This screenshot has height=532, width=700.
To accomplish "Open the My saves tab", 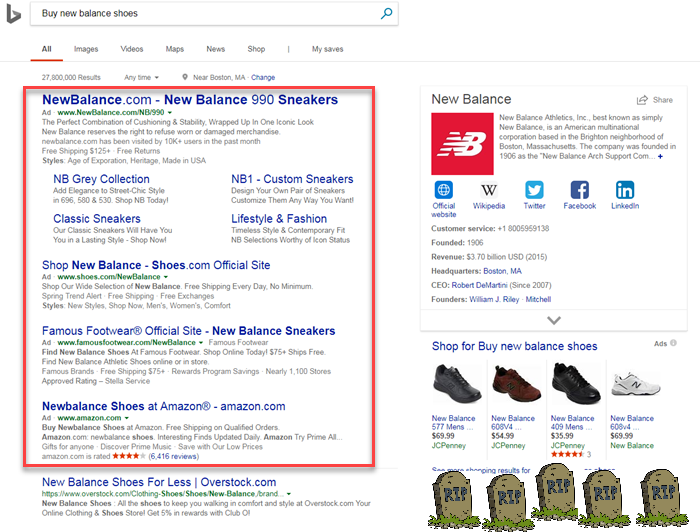I will (x=327, y=49).
